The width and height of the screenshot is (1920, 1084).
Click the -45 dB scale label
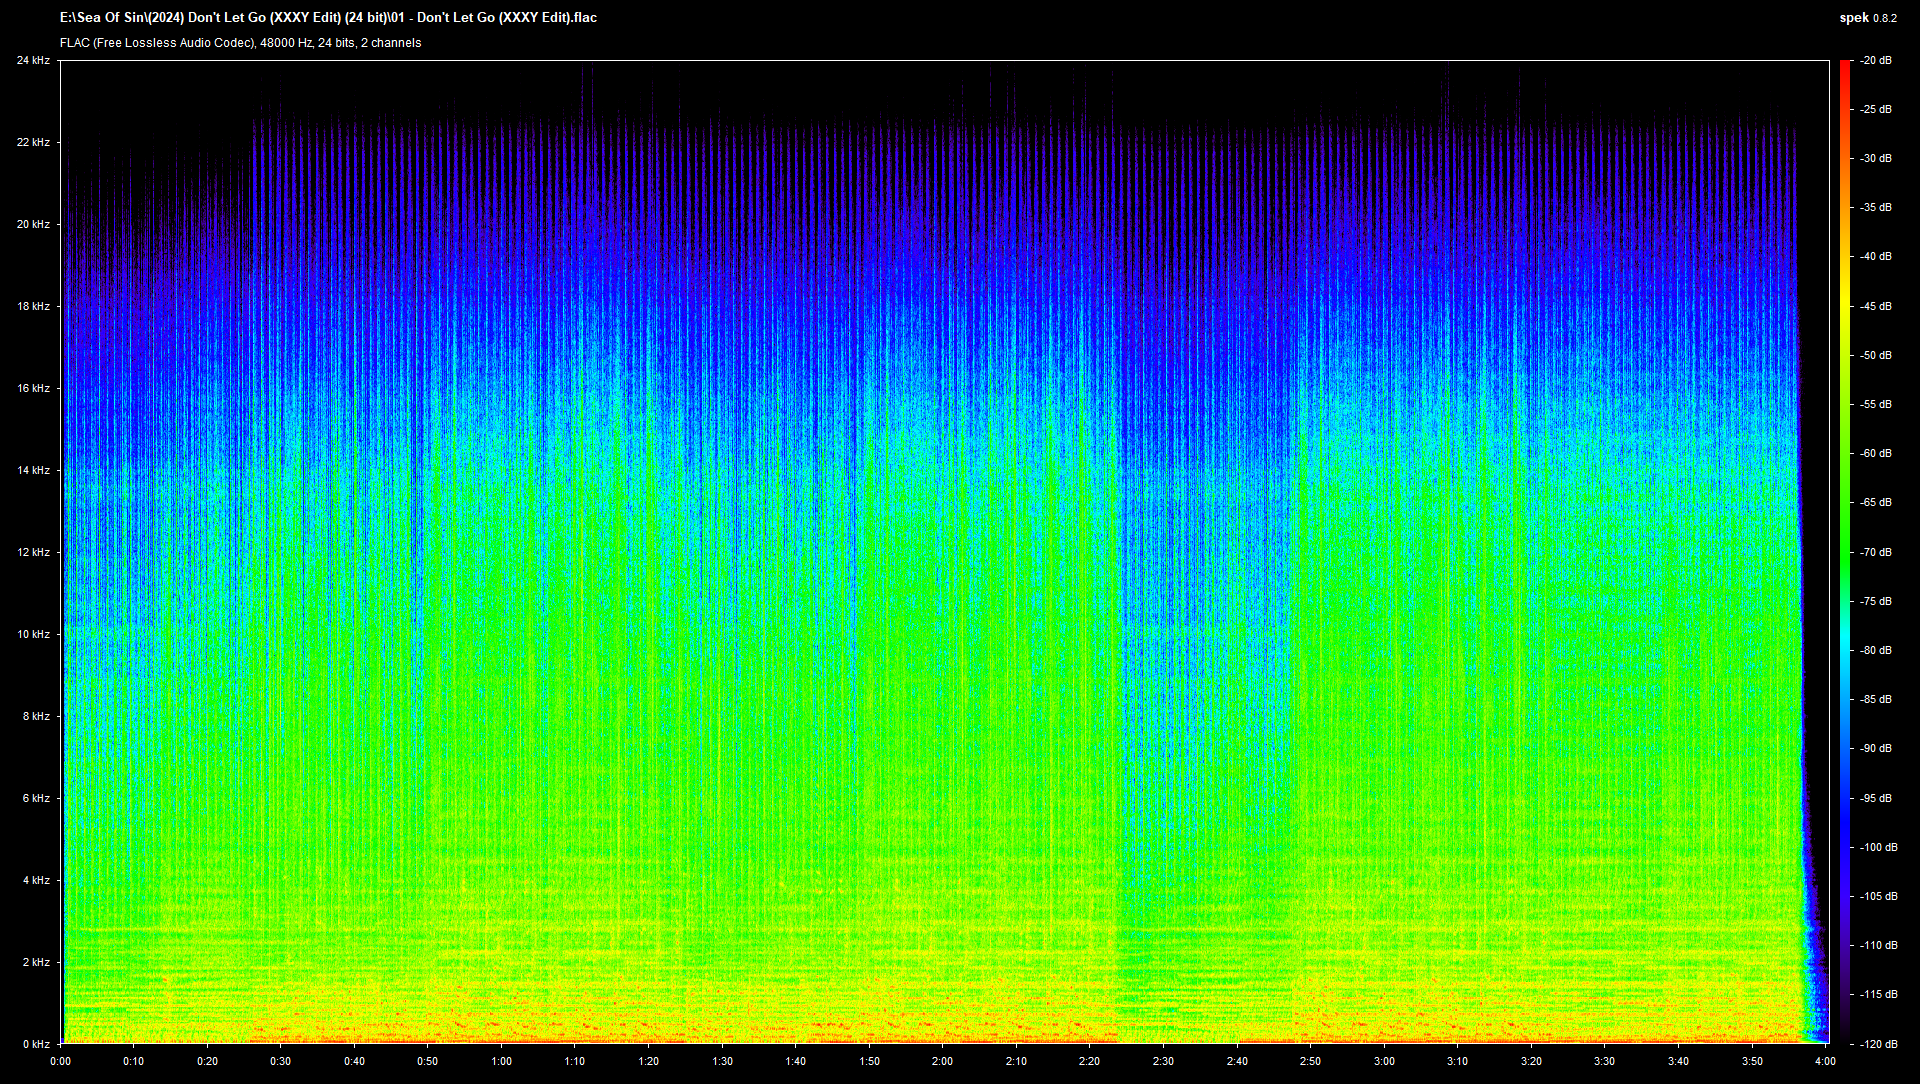(1876, 306)
